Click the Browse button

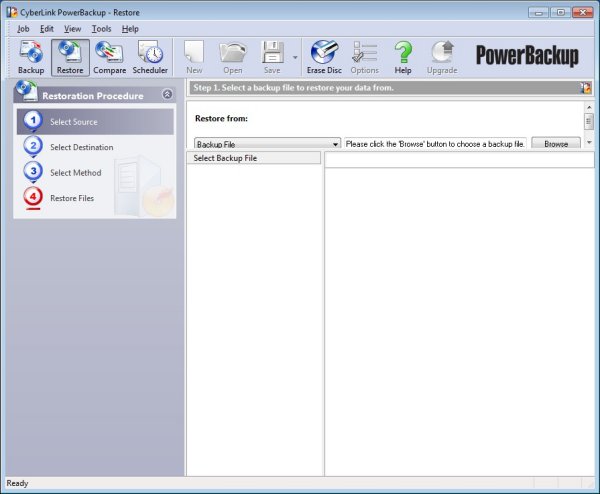click(x=556, y=143)
